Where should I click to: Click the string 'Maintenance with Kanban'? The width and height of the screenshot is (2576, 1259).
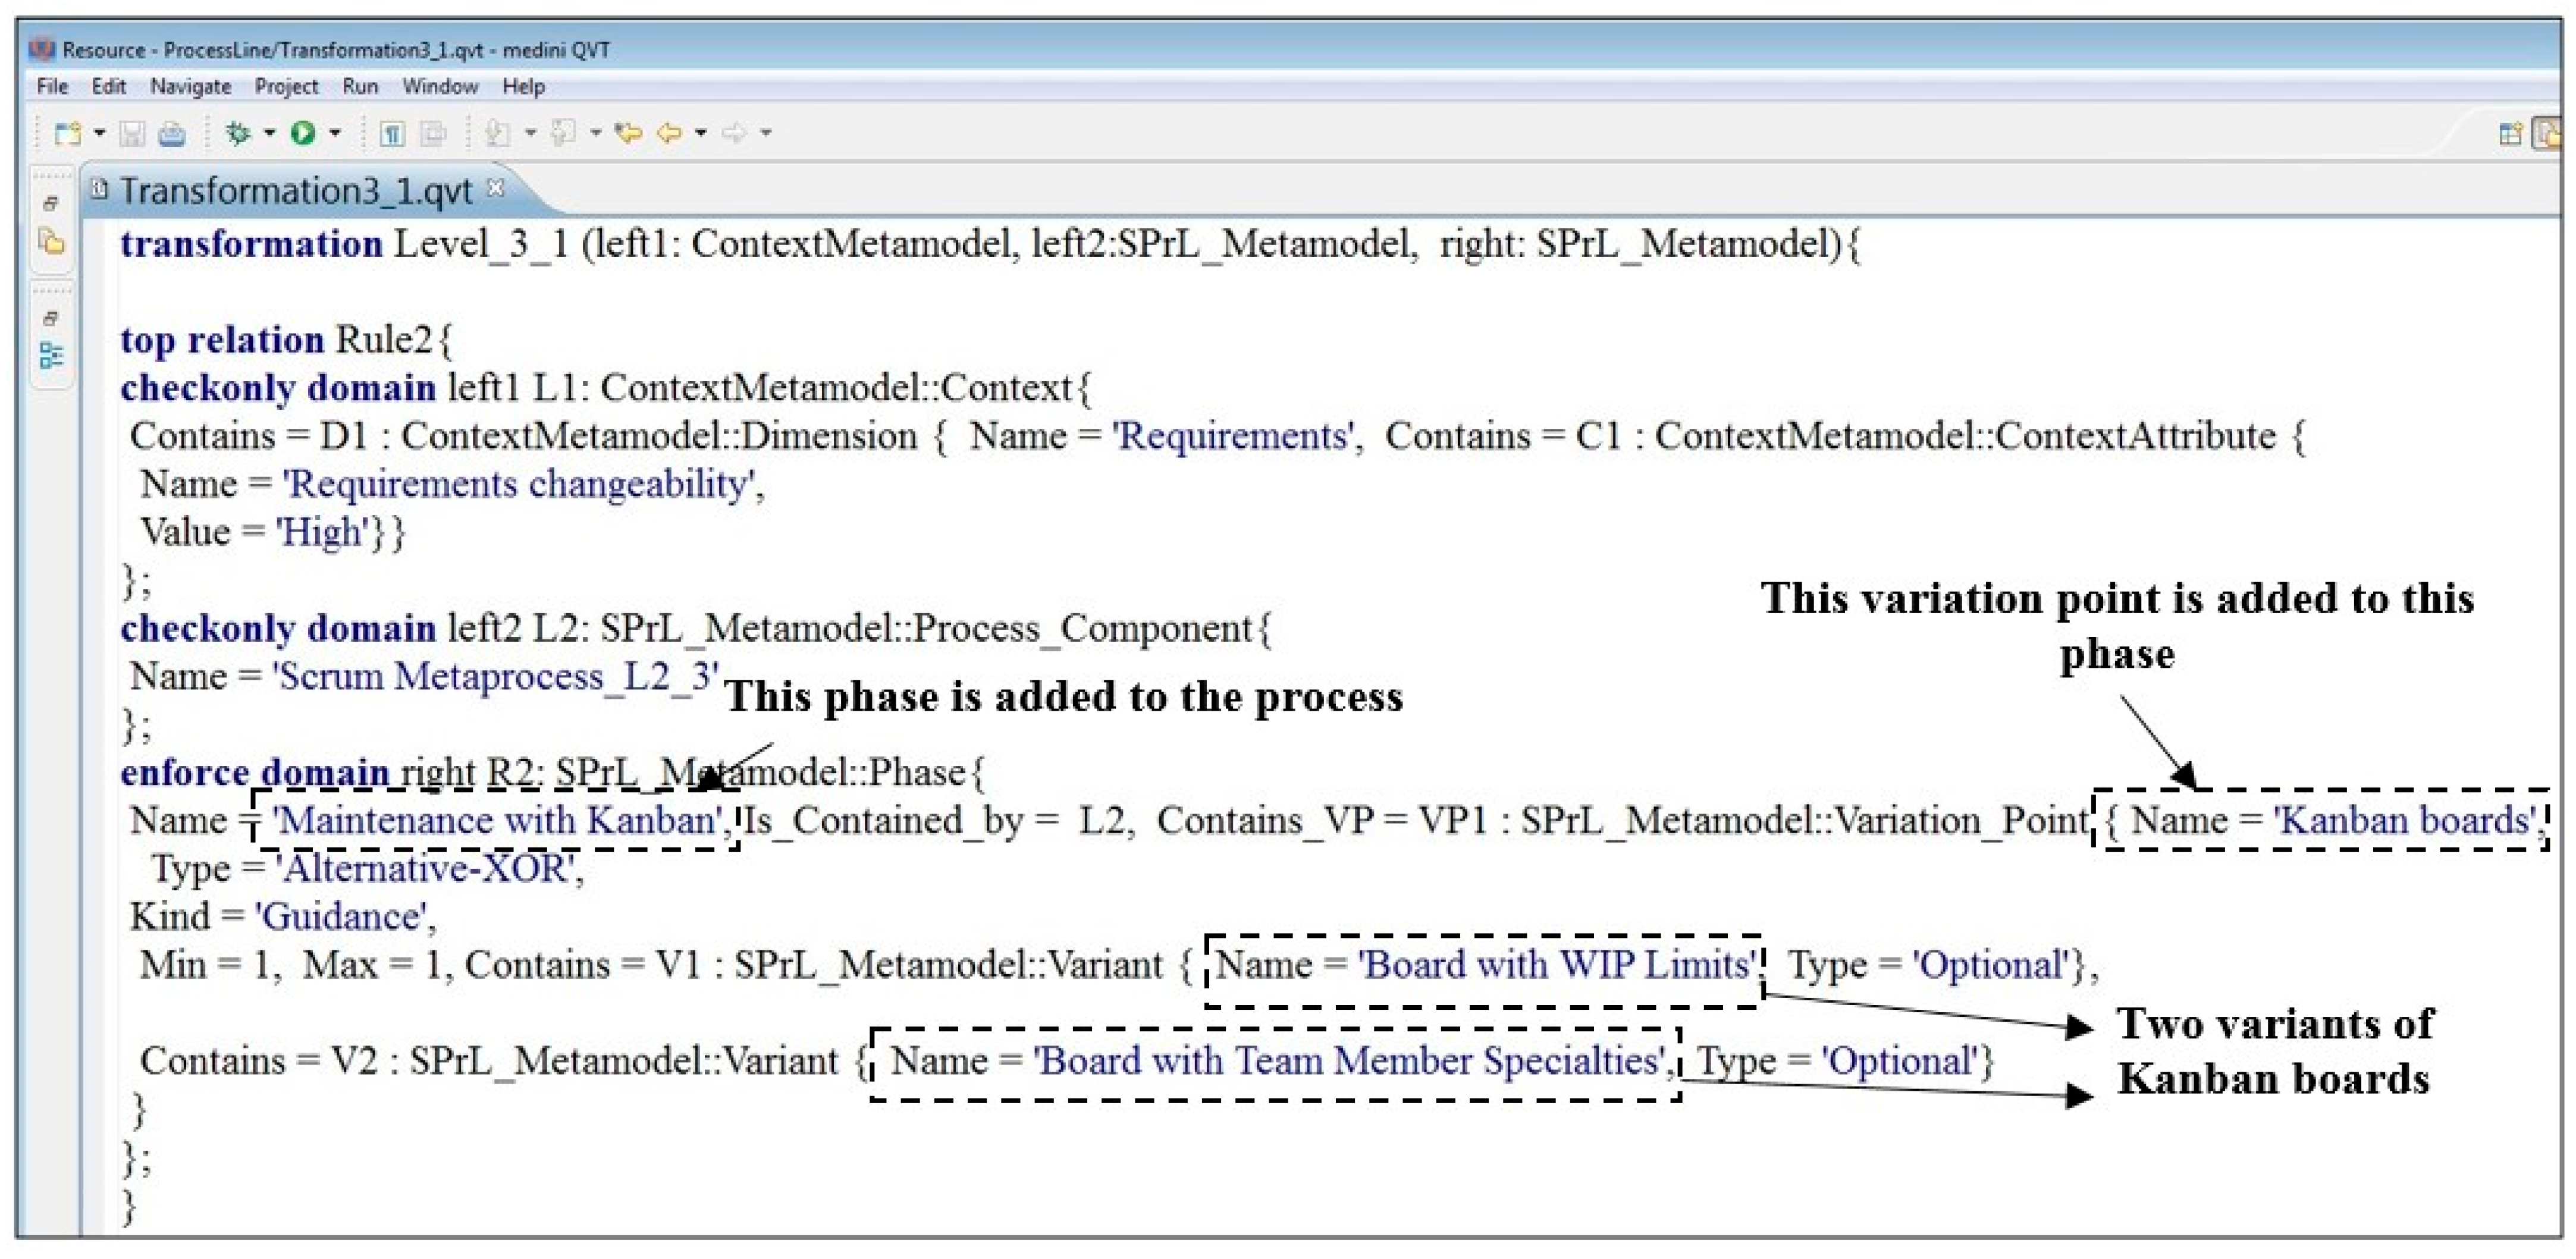497,821
